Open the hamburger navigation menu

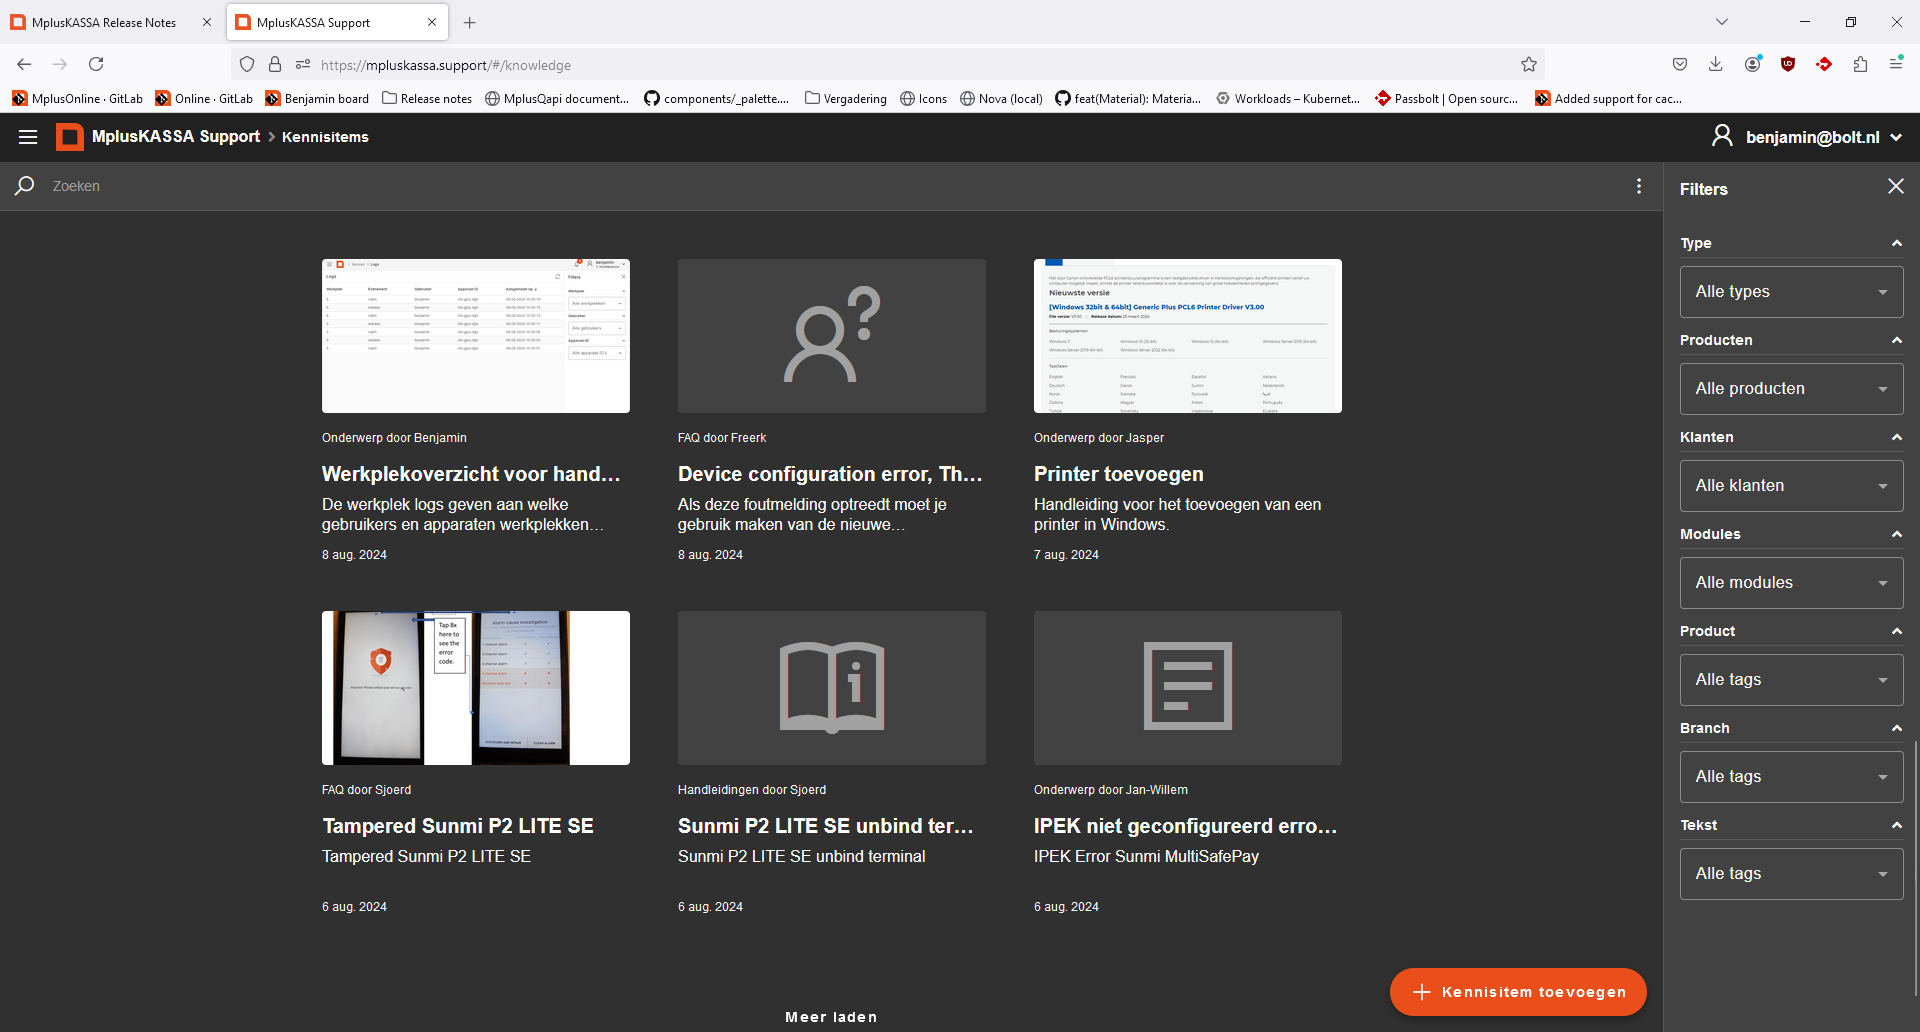(28, 137)
